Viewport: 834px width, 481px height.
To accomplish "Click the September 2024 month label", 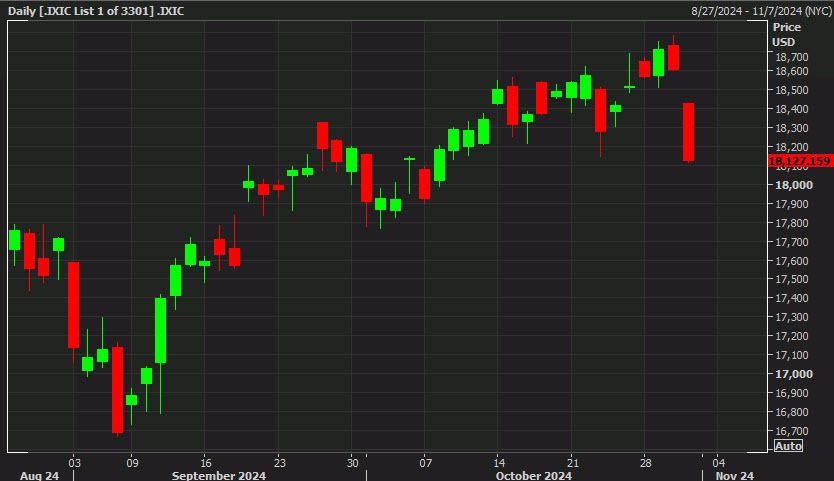I will (x=219, y=475).
